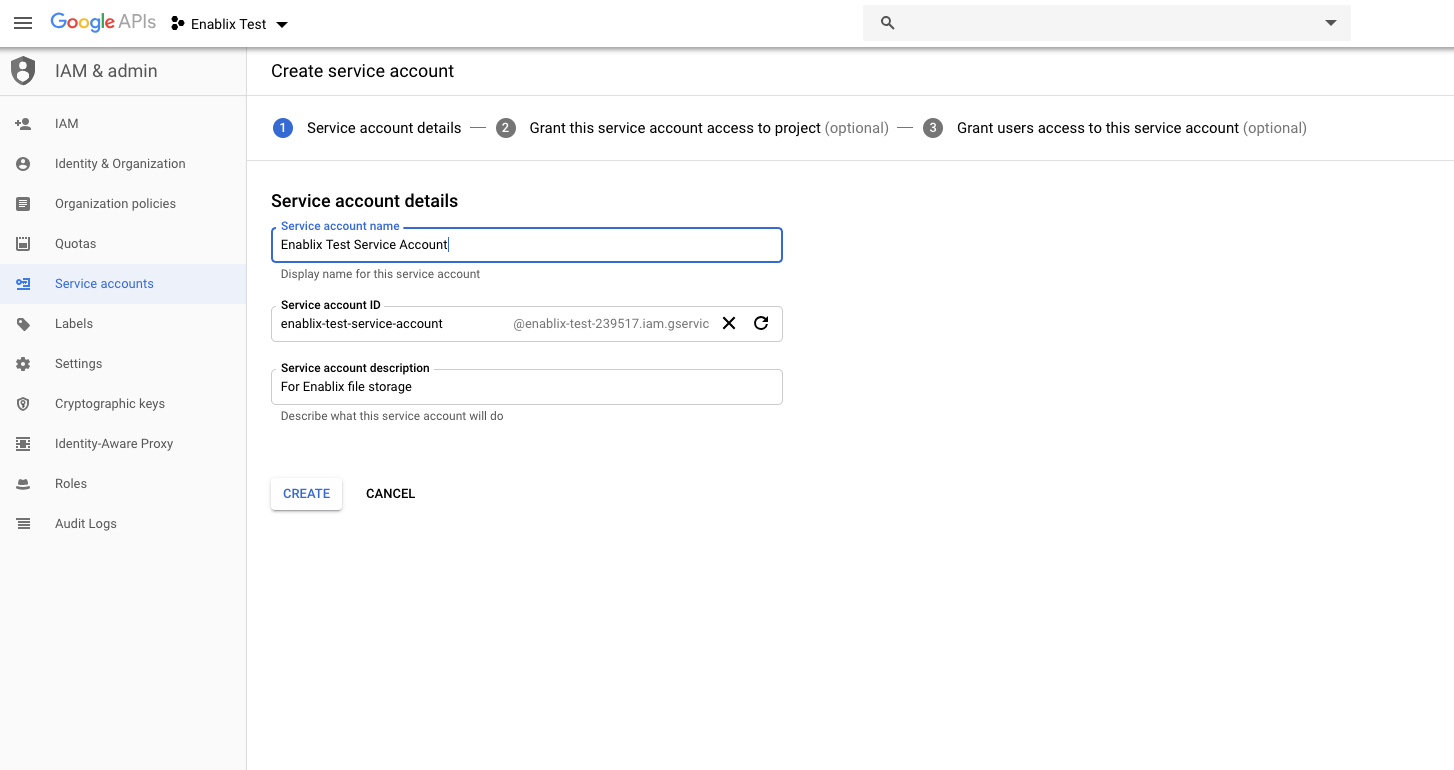The width and height of the screenshot is (1454, 770).
Task: Open Organization policies
Action: (x=123, y=204)
